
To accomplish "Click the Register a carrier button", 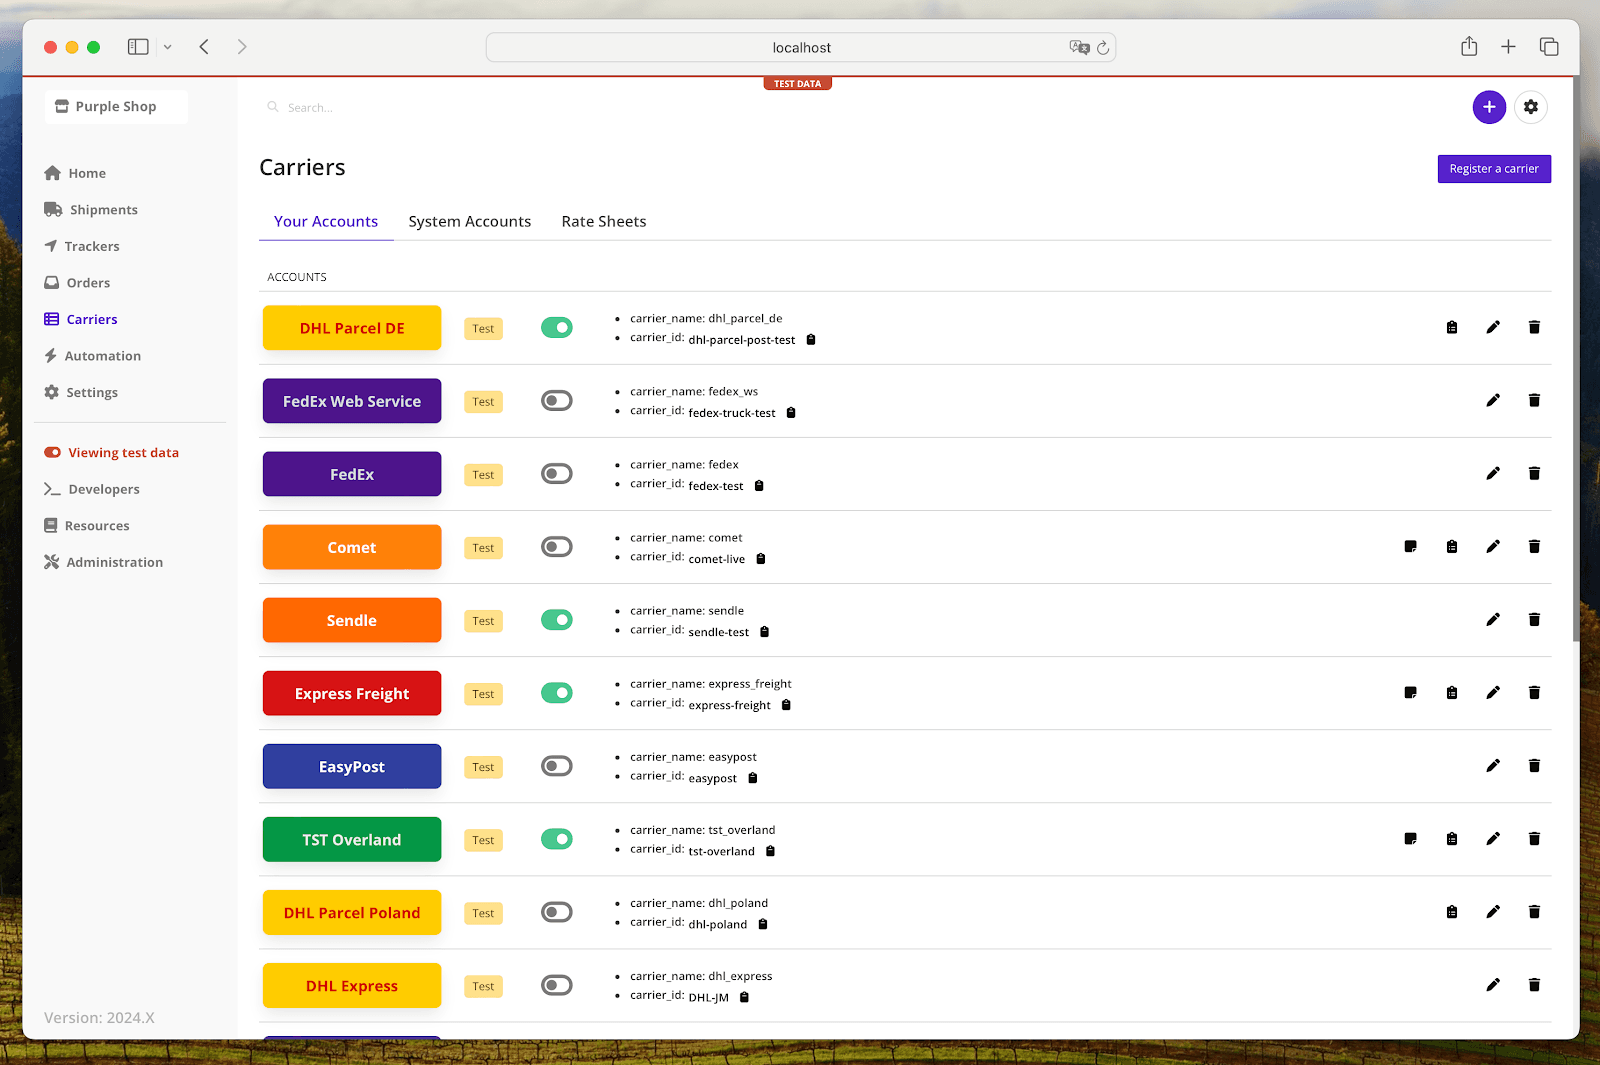I will pyautogui.click(x=1494, y=168).
